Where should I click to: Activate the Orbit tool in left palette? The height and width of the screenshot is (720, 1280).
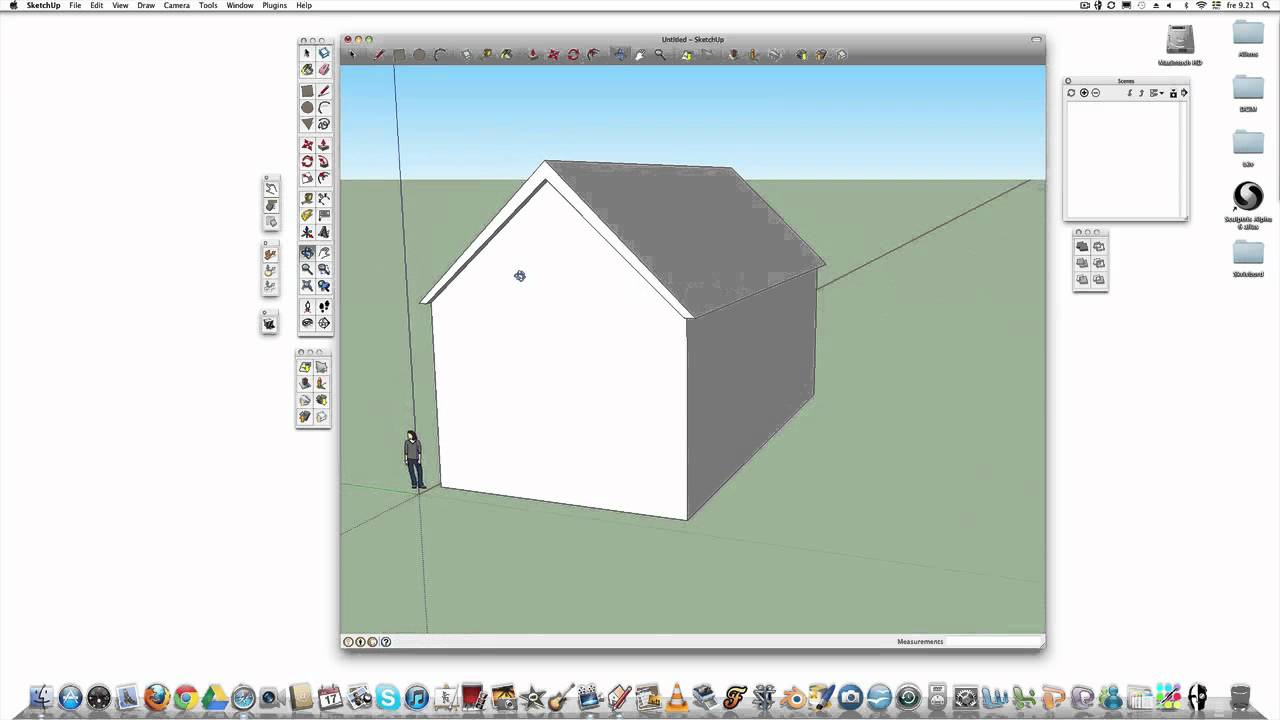pyautogui.click(x=307, y=253)
